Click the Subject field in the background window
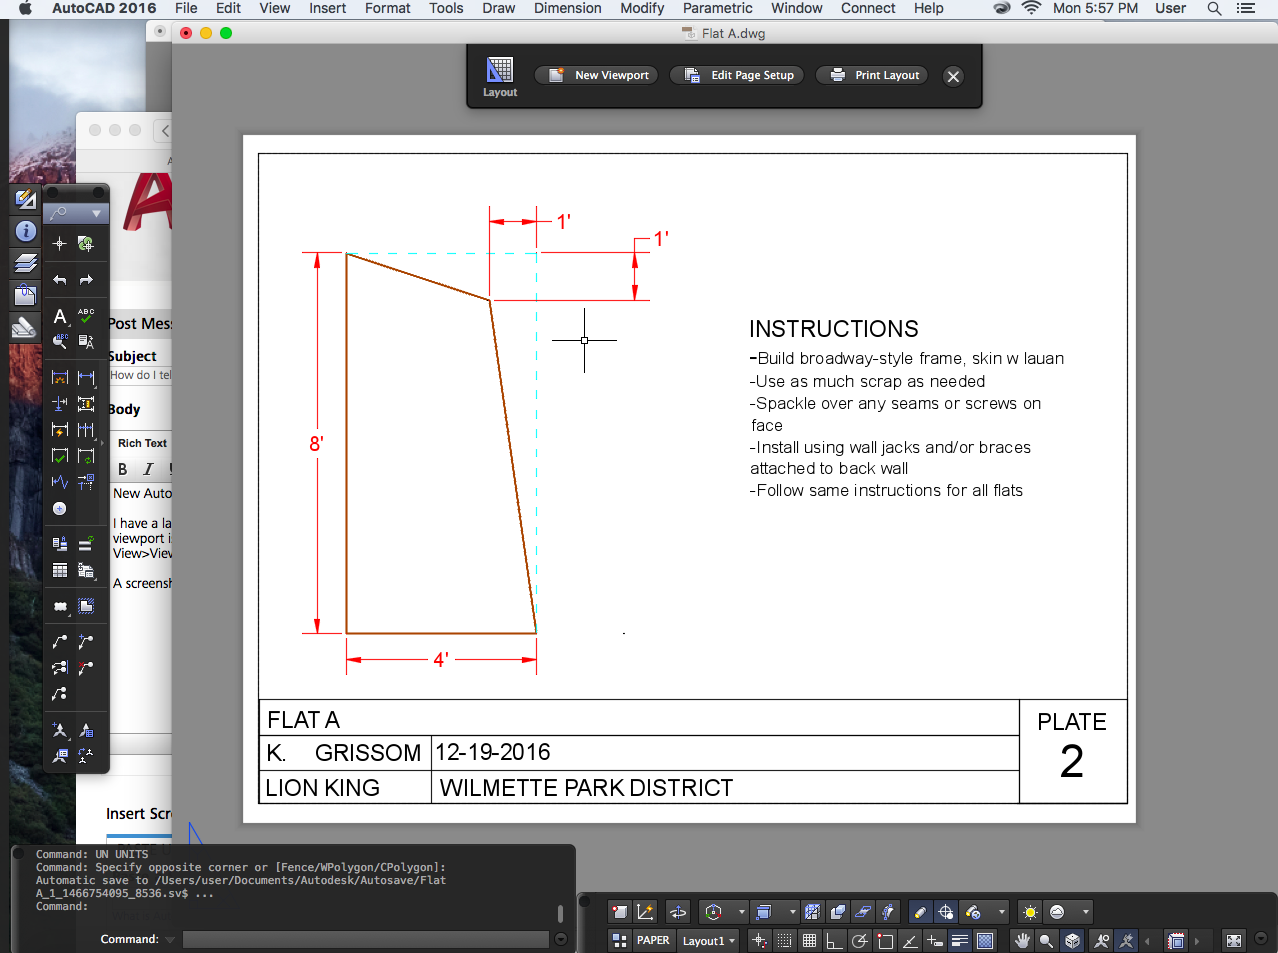The image size is (1278, 953). (x=140, y=375)
